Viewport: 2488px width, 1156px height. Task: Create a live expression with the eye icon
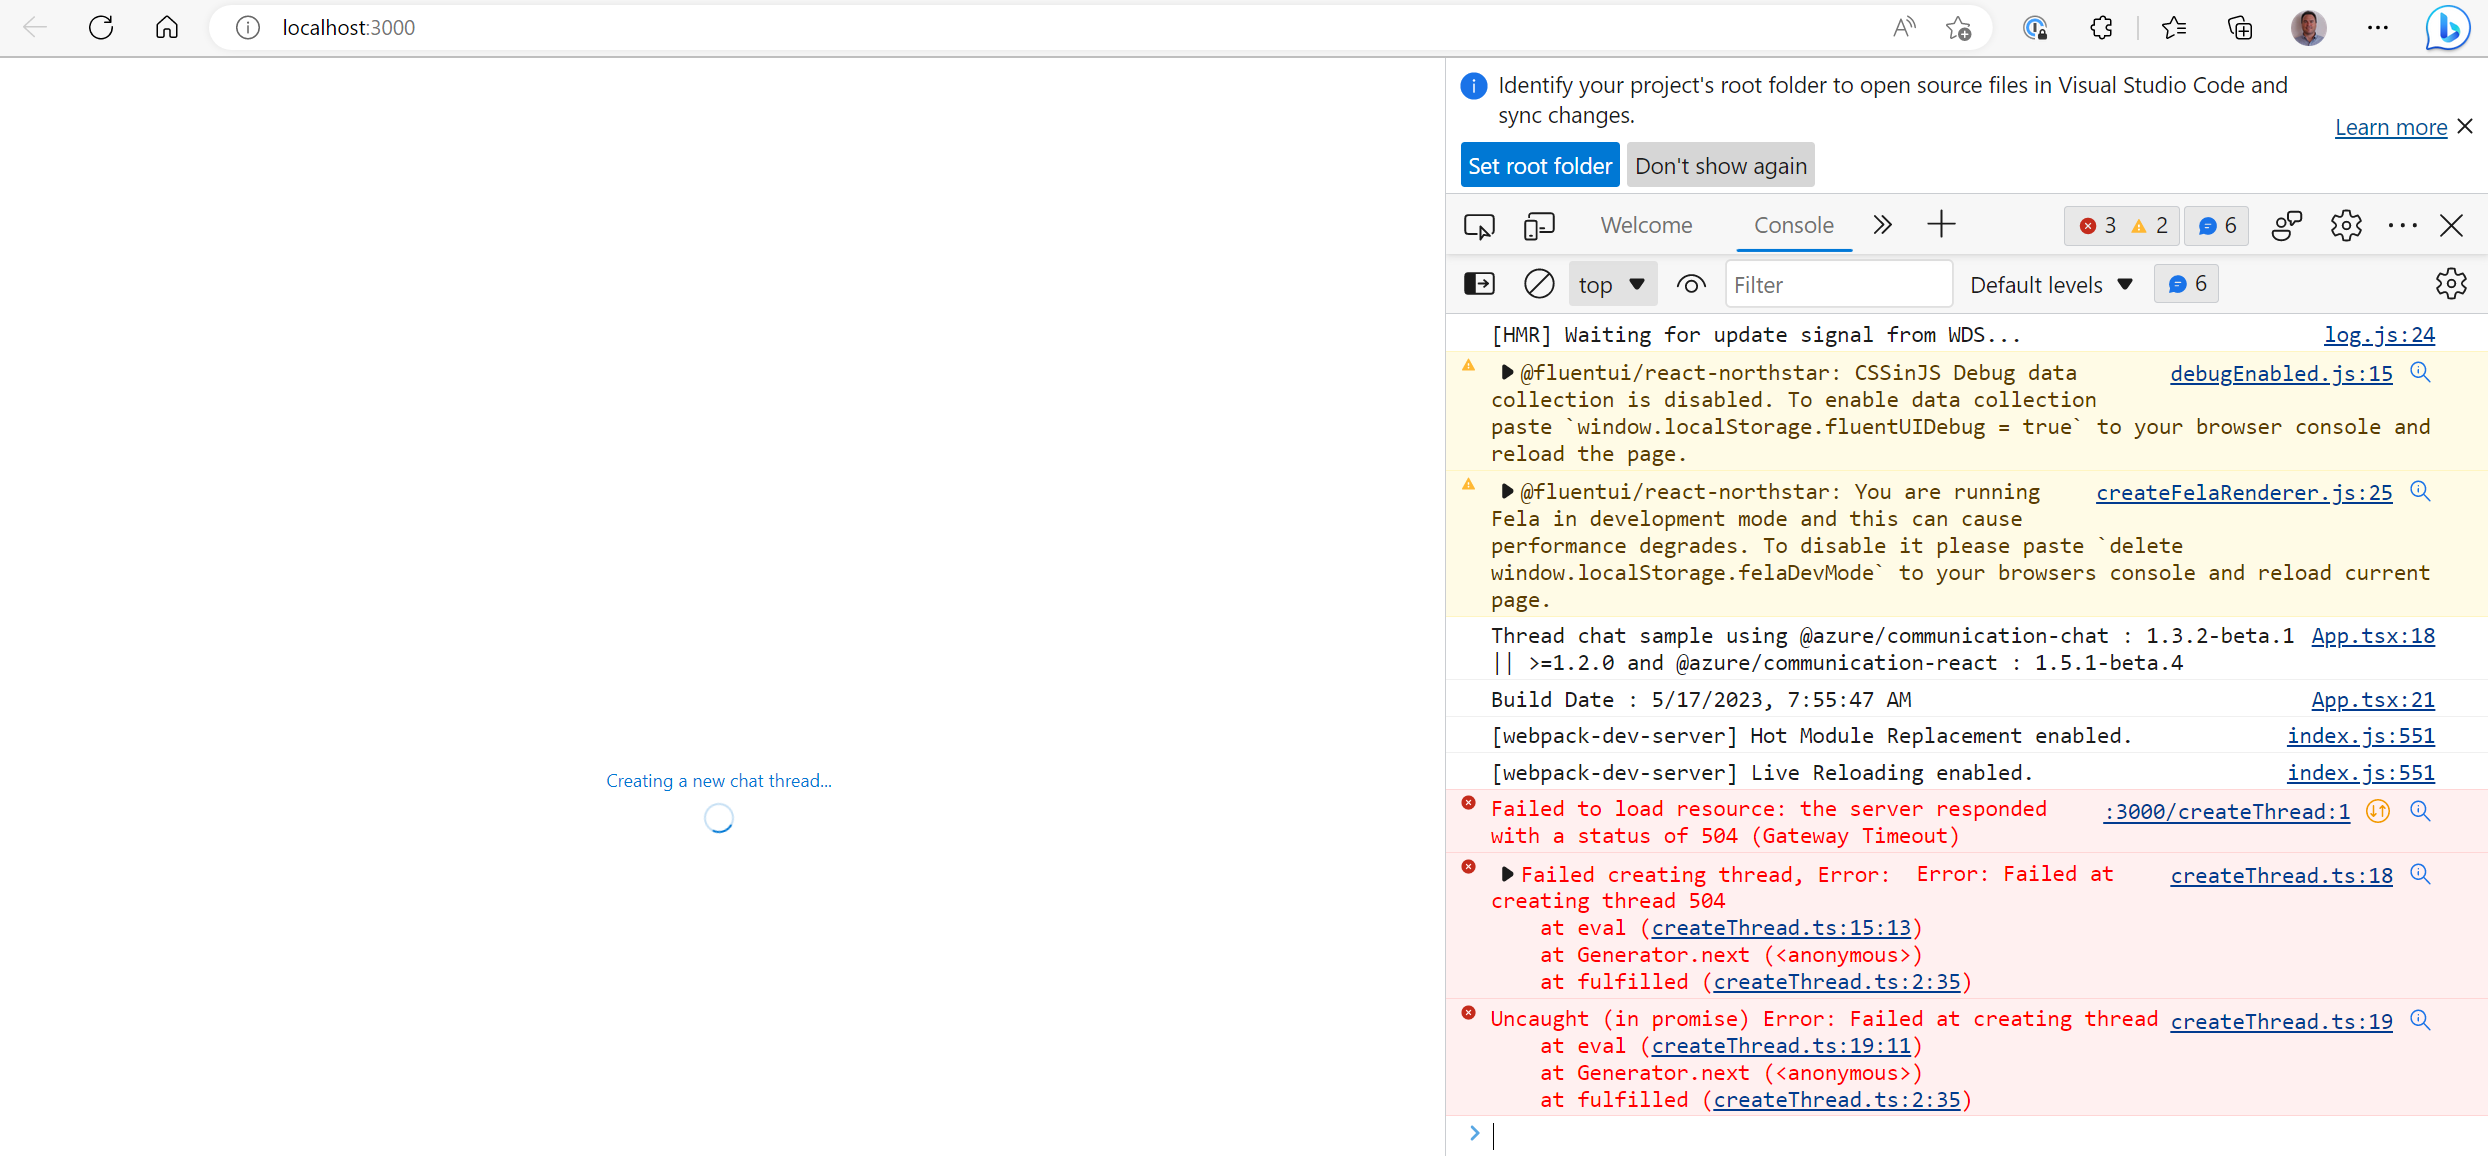coord(1691,283)
